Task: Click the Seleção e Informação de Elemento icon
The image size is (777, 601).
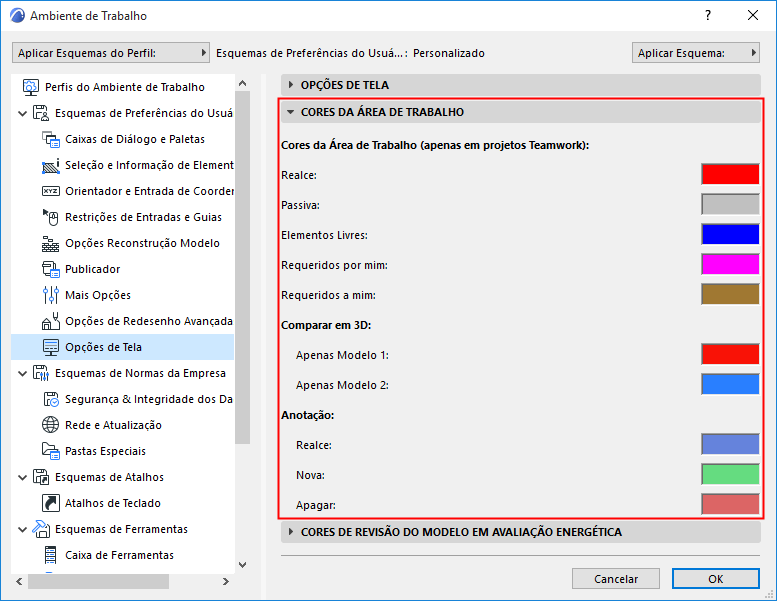Action: click(51, 165)
